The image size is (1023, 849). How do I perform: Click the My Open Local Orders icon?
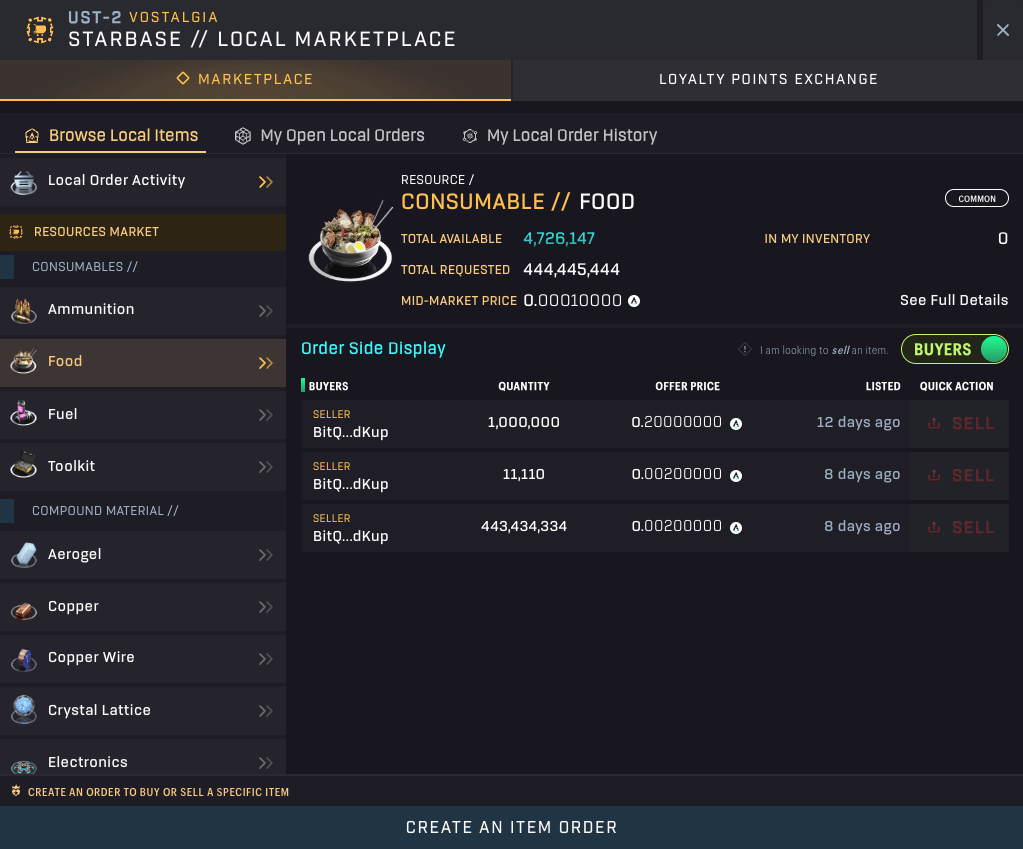(x=243, y=136)
